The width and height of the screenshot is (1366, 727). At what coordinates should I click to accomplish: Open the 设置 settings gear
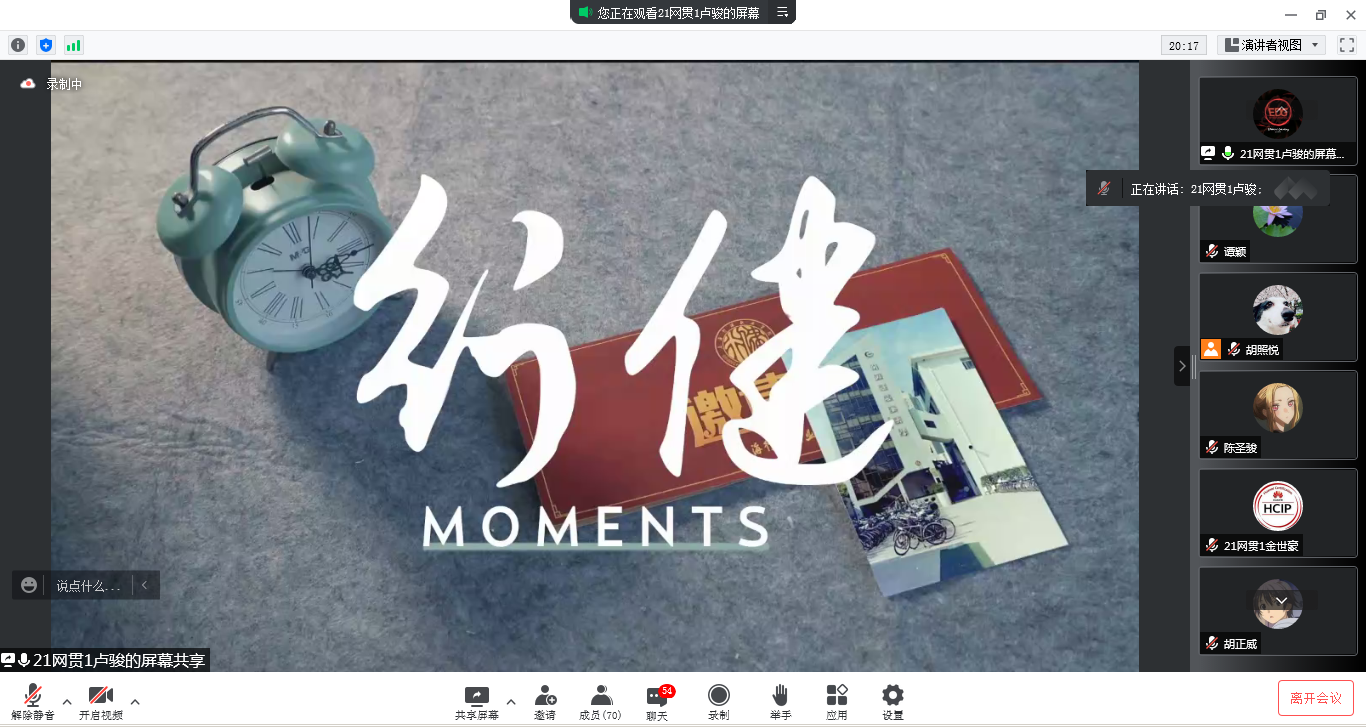(x=893, y=701)
